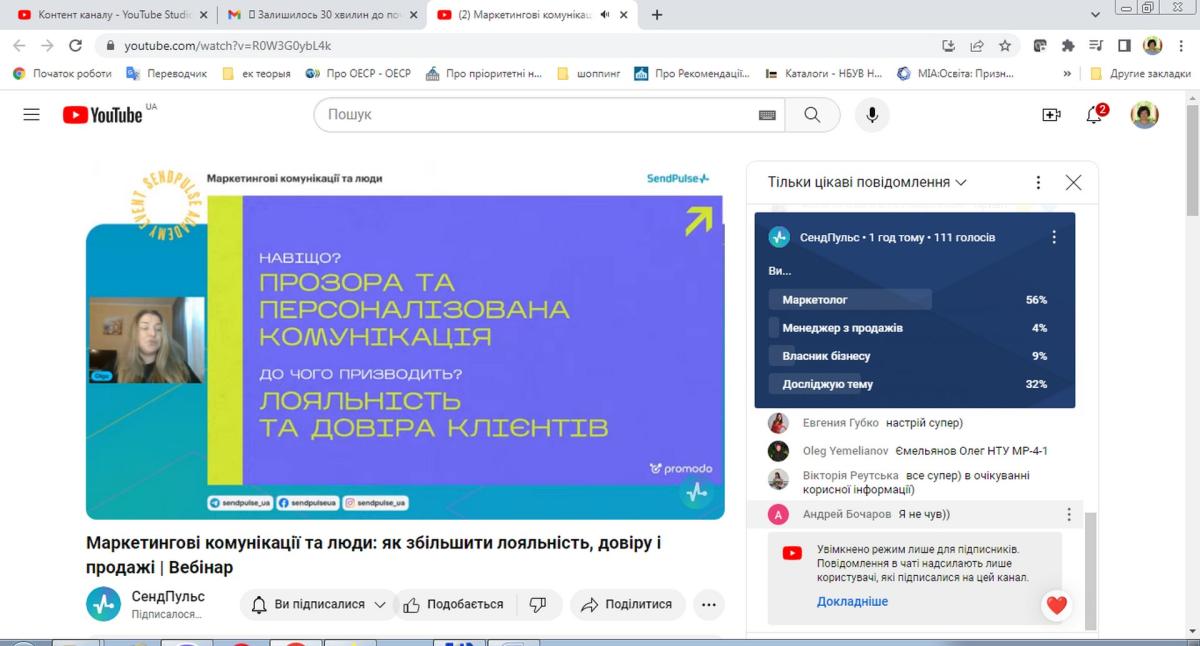Image resolution: width=1200 pixels, height=646 pixels.
Task: Open media controls icon in Chrome toolbar
Action: (x=1096, y=45)
